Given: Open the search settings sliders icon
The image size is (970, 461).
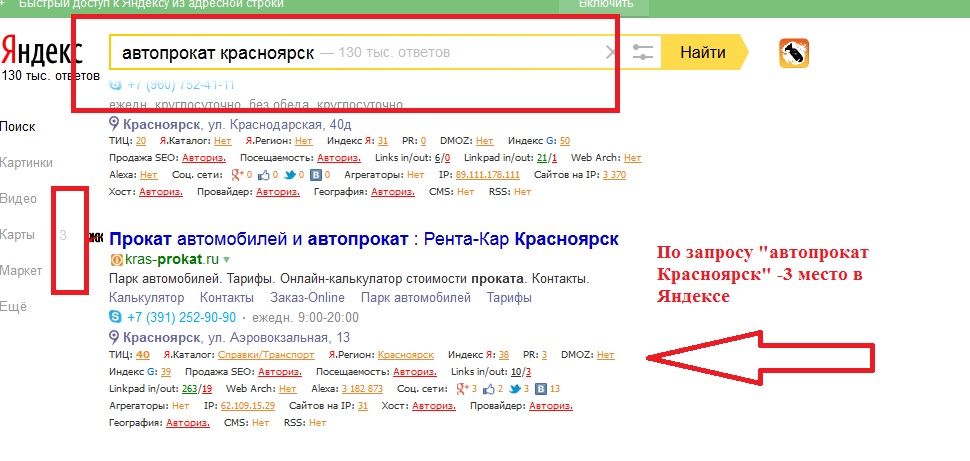Looking at the screenshot, I should click(643, 53).
